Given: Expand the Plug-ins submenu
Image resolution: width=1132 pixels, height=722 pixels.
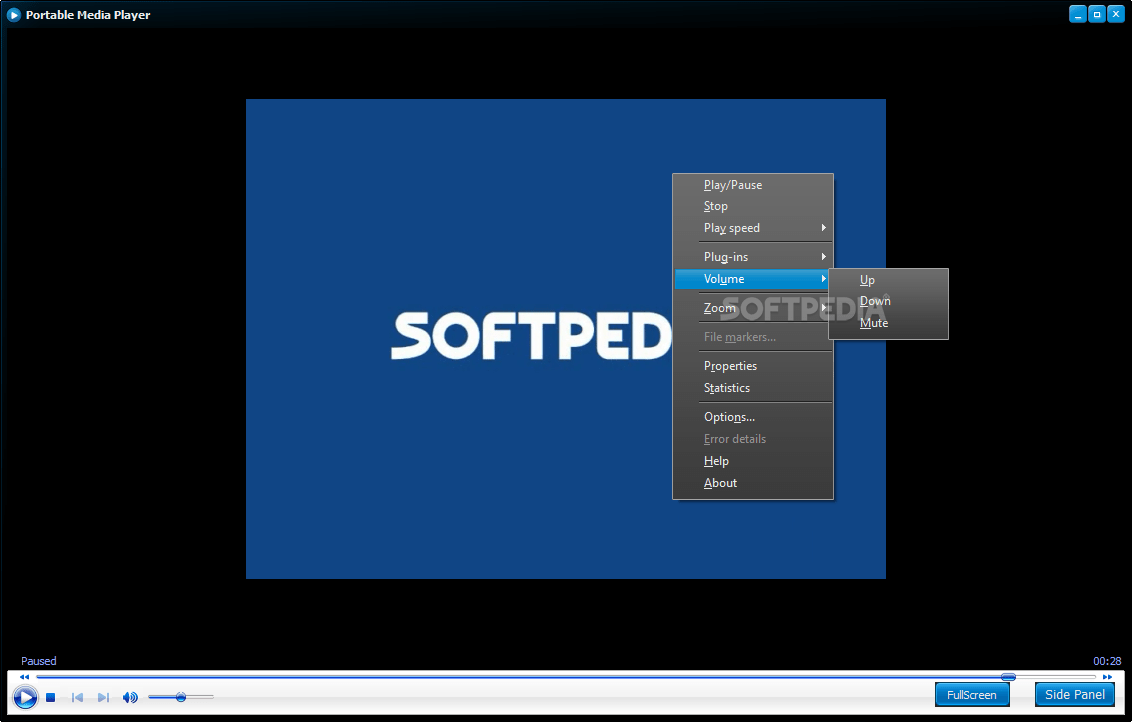Looking at the screenshot, I should (x=753, y=257).
